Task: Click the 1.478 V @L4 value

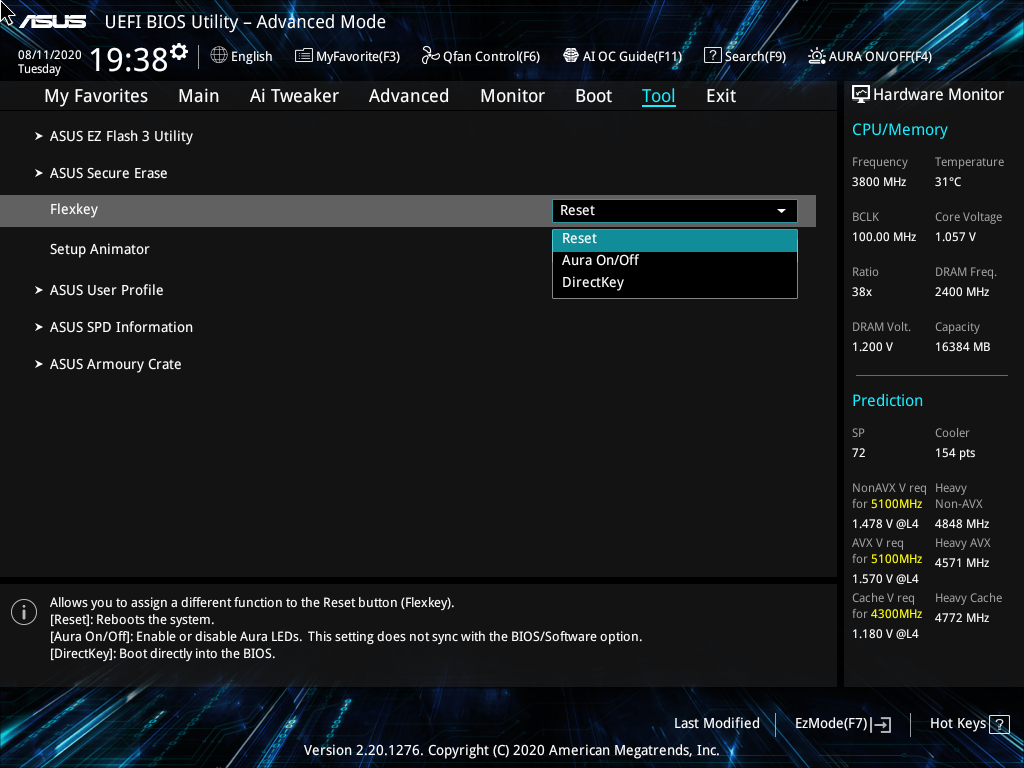Action: point(885,524)
